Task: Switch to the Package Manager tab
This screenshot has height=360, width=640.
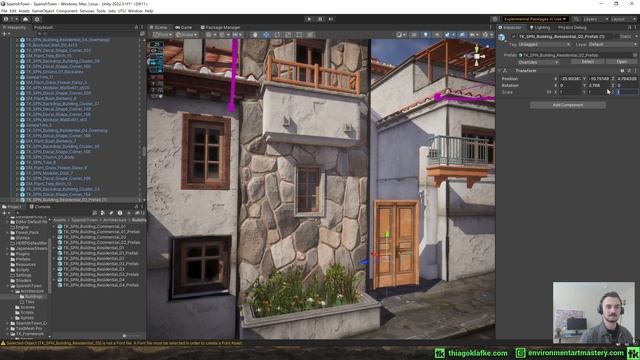Action: (220, 27)
